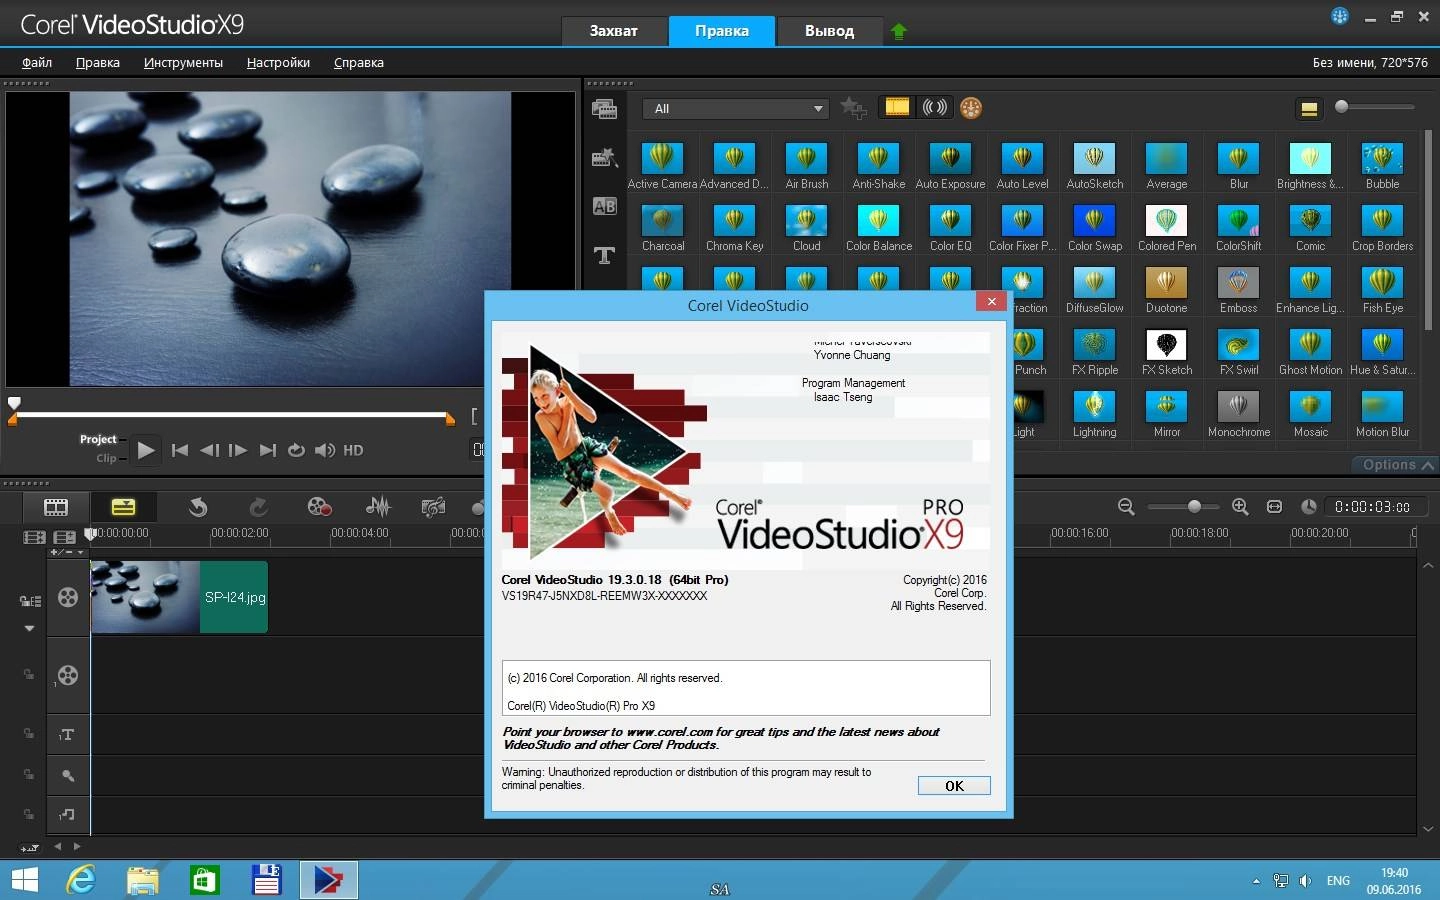
Task: Open the Файл menu
Action: [37, 62]
